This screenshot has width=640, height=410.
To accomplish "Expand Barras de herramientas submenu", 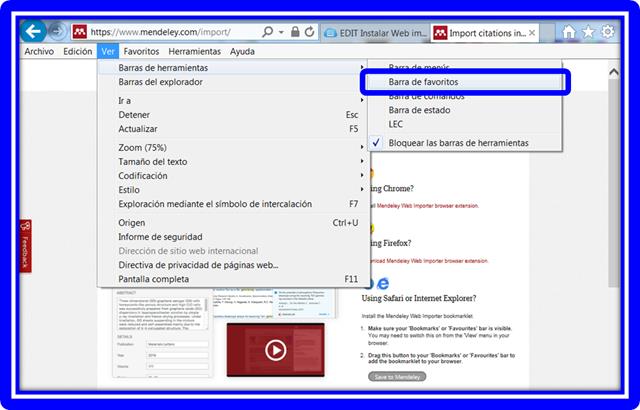I will (233, 68).
